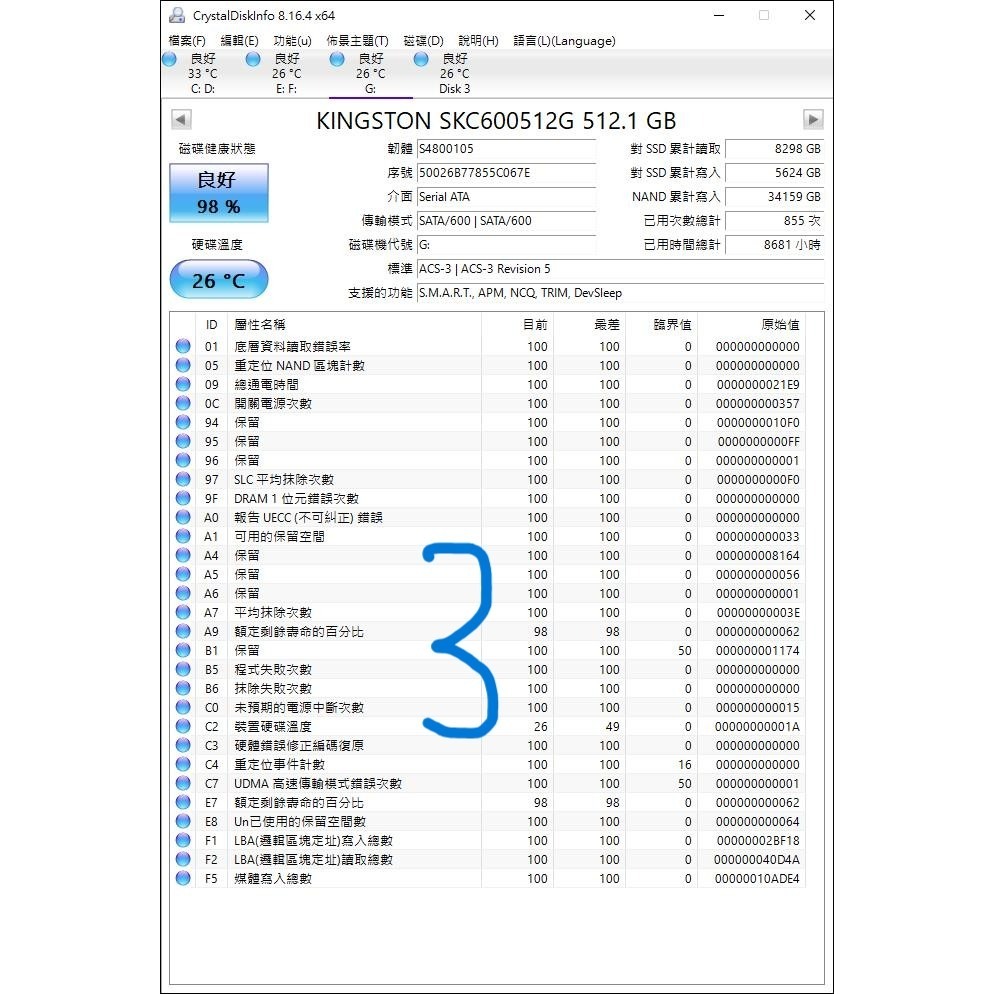Image resolution: width=994 pixels, height=994 pixels.
Task: Click the next disk arrow button
Action: (813, 119)
